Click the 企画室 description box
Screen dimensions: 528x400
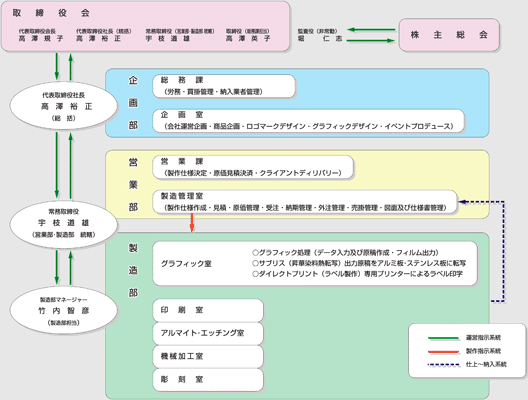(x=308, y=121)
